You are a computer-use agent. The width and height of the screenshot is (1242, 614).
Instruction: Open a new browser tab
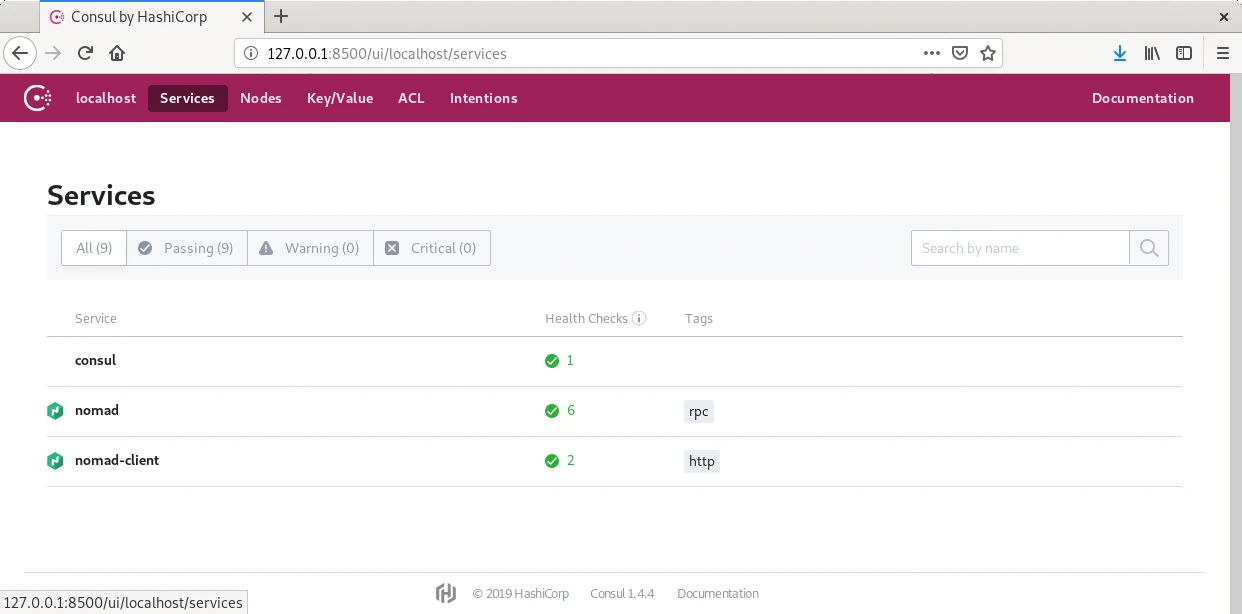[281, 16]
